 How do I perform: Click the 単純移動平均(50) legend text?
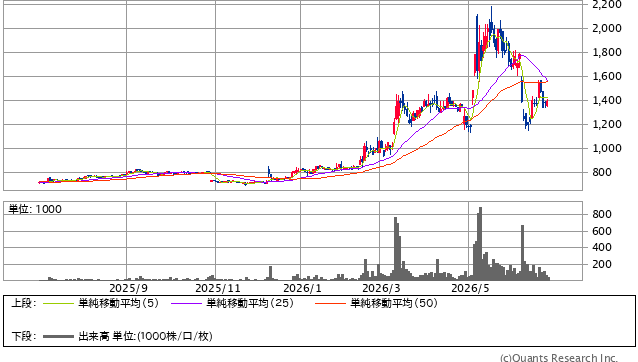[394, 303]
